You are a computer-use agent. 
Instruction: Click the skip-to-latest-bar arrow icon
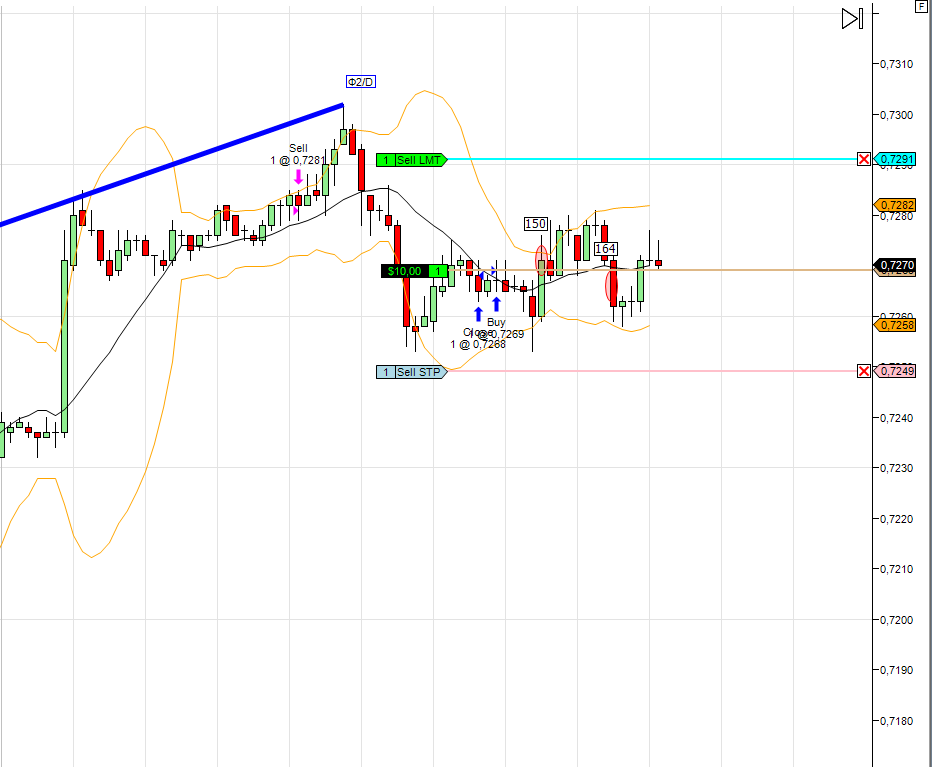click(x=852, y=18)
